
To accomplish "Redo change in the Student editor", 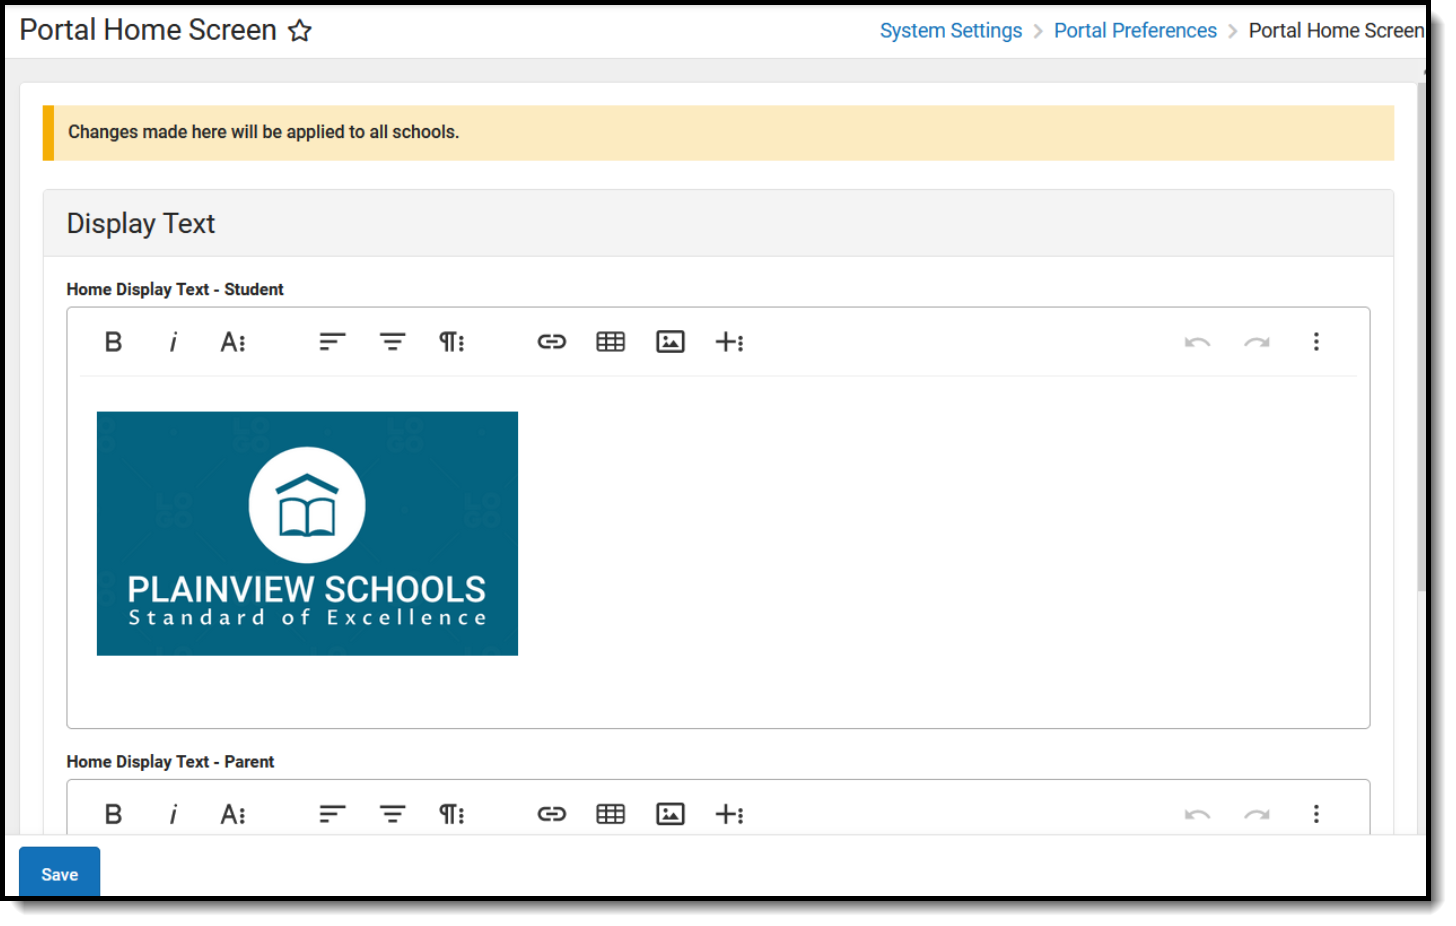I will point(1257,342).
